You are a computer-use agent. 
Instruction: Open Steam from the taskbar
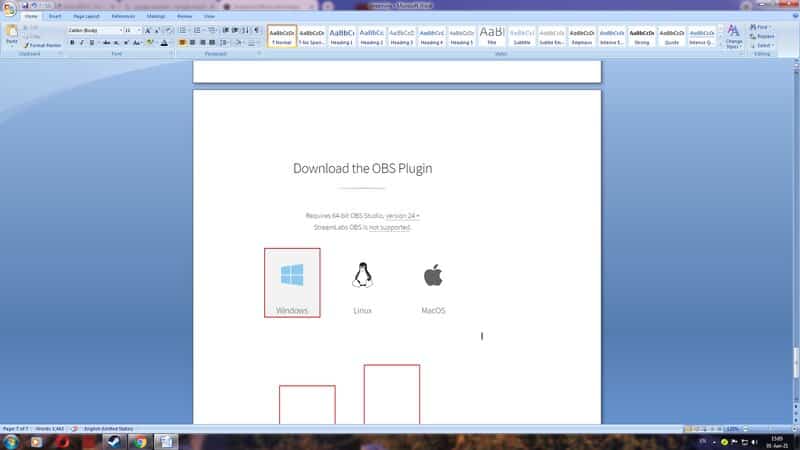[113, 441]
